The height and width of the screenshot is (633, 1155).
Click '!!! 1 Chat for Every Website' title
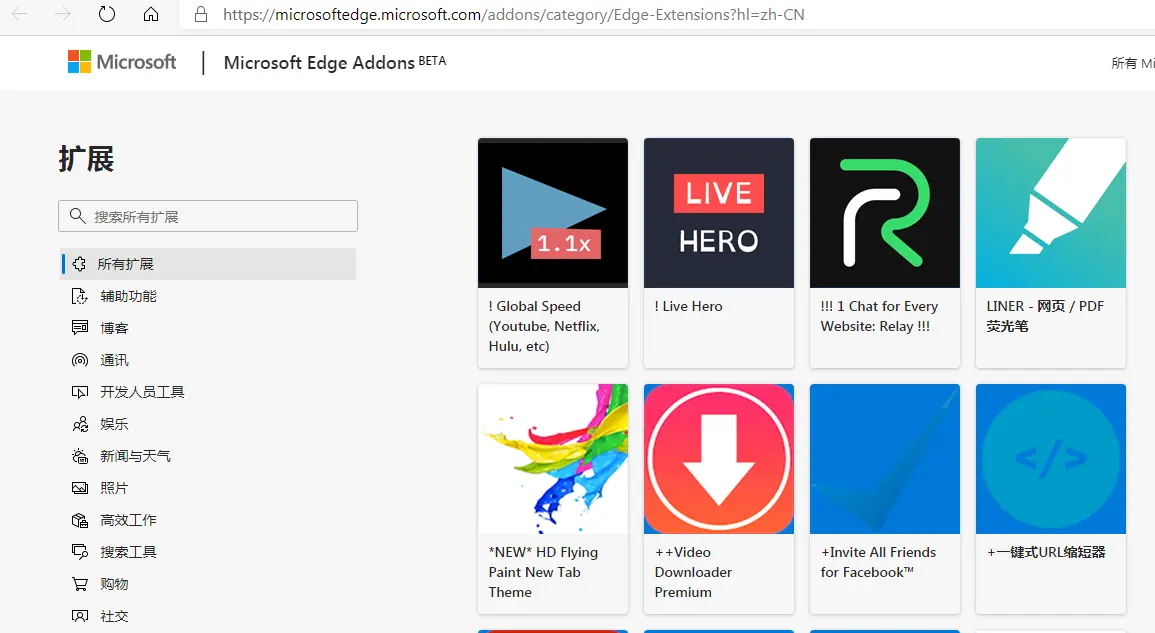[879, 316]
